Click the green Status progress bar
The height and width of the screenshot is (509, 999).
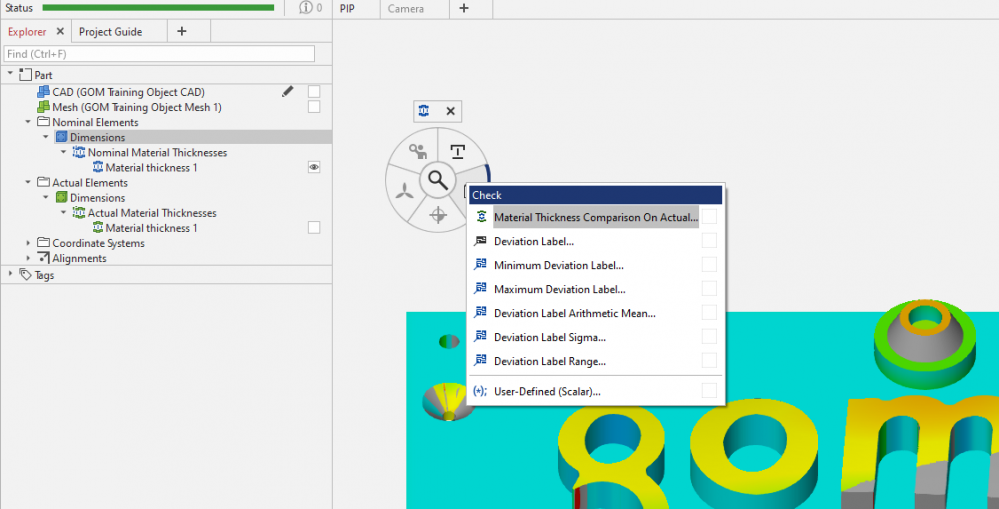[158, 8]
